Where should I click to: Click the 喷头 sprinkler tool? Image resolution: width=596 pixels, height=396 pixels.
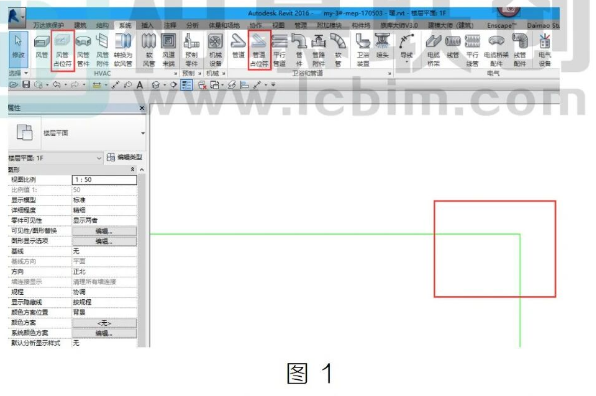coord(382,46)
